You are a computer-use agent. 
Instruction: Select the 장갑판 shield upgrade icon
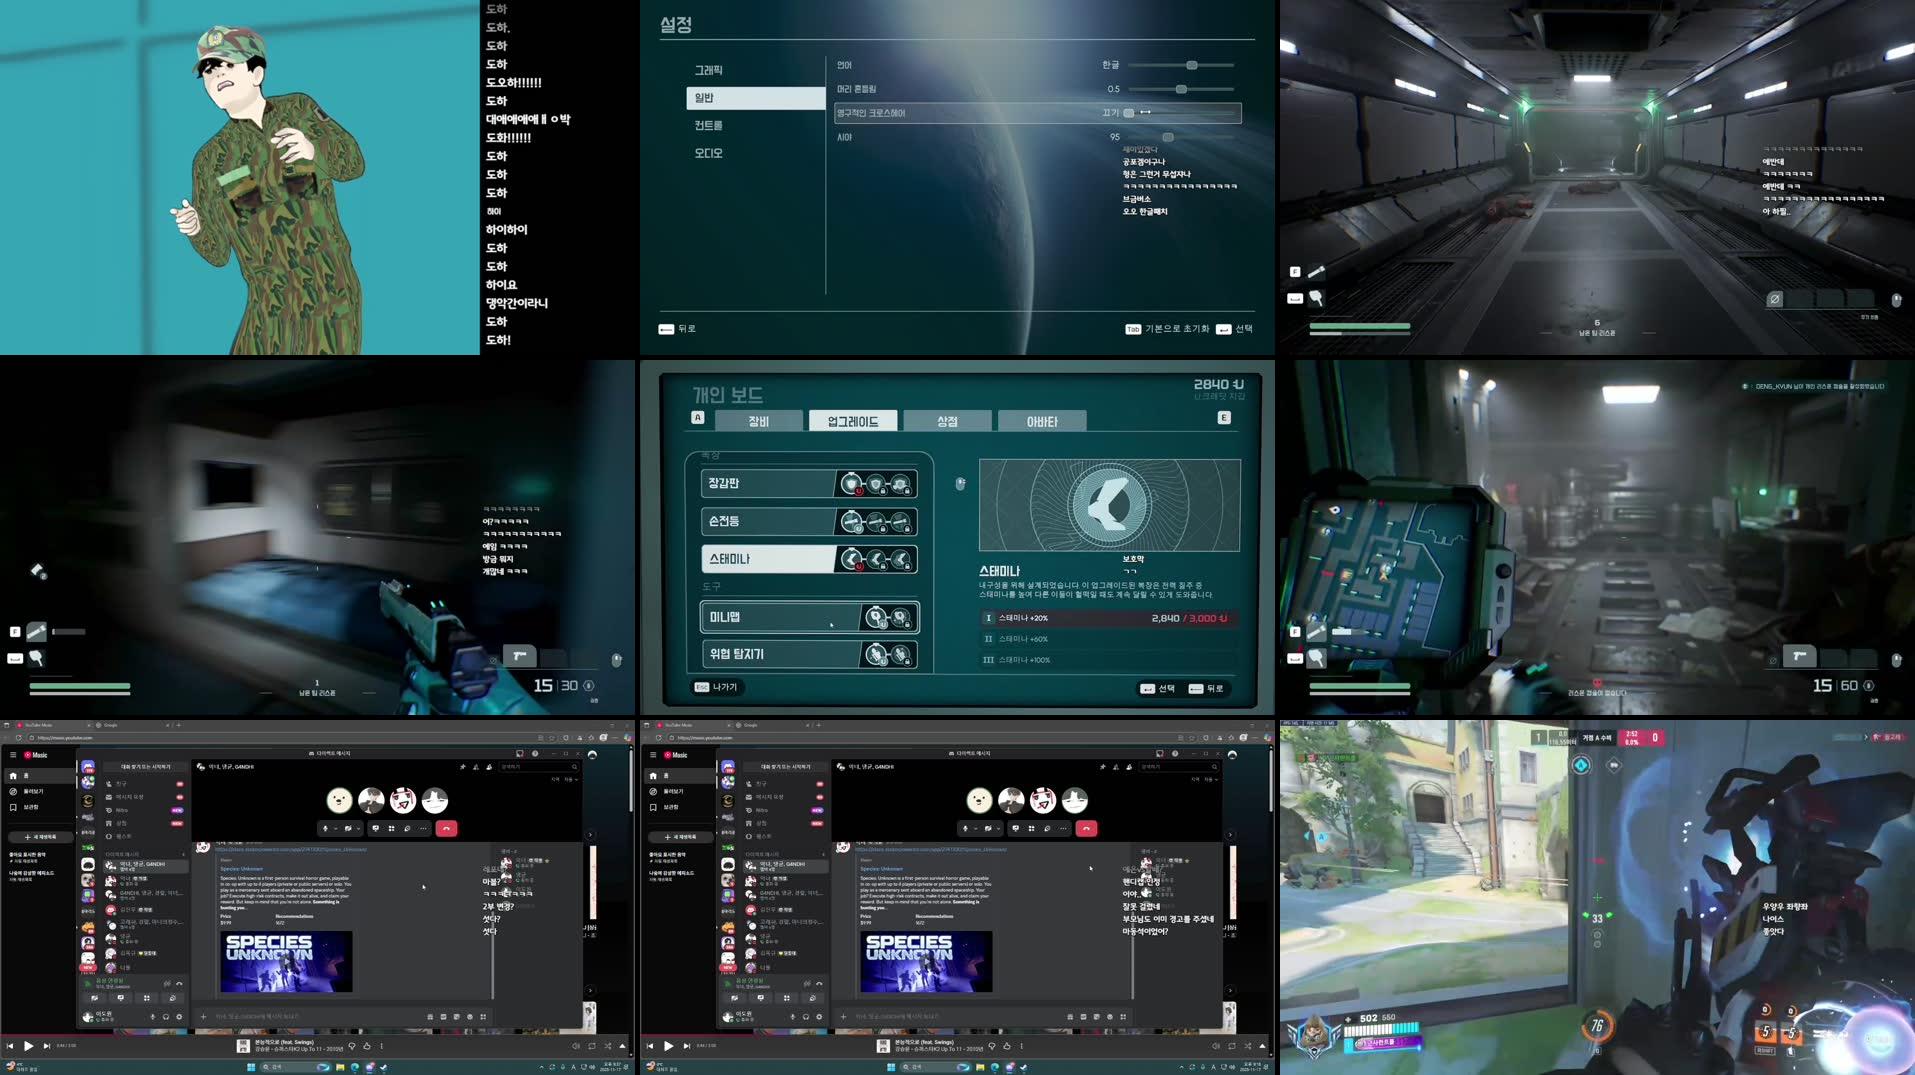(851, 485)
